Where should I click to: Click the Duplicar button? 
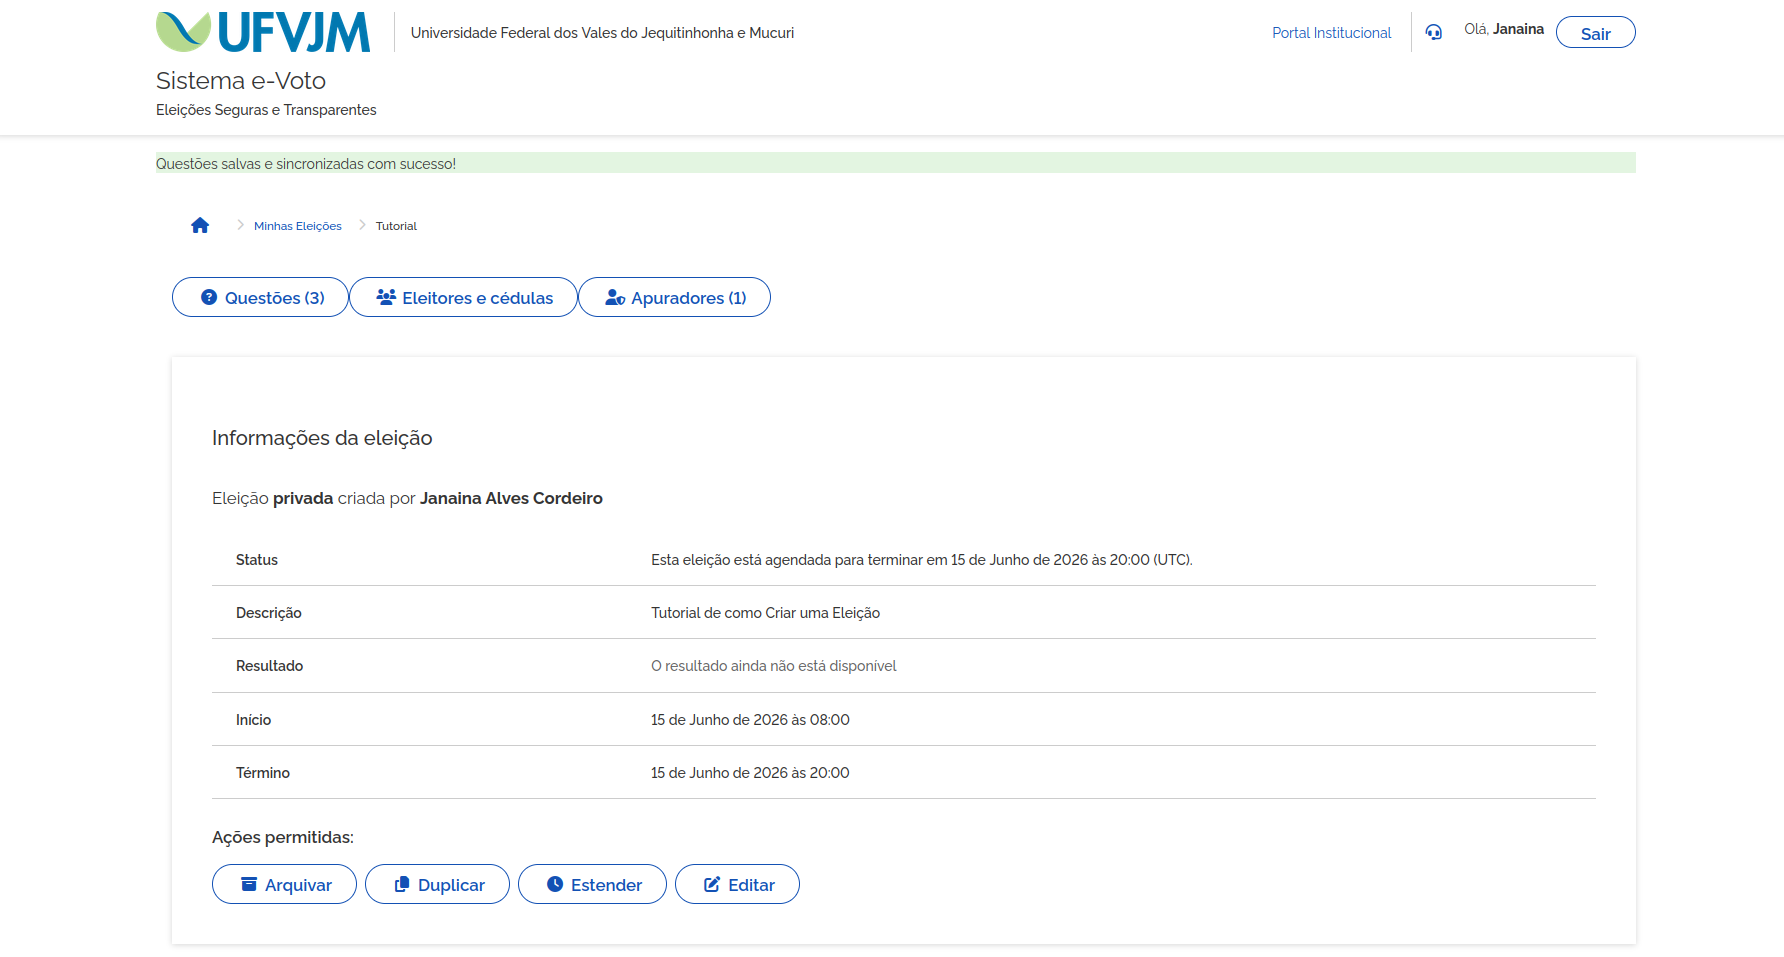pos(437,884)
